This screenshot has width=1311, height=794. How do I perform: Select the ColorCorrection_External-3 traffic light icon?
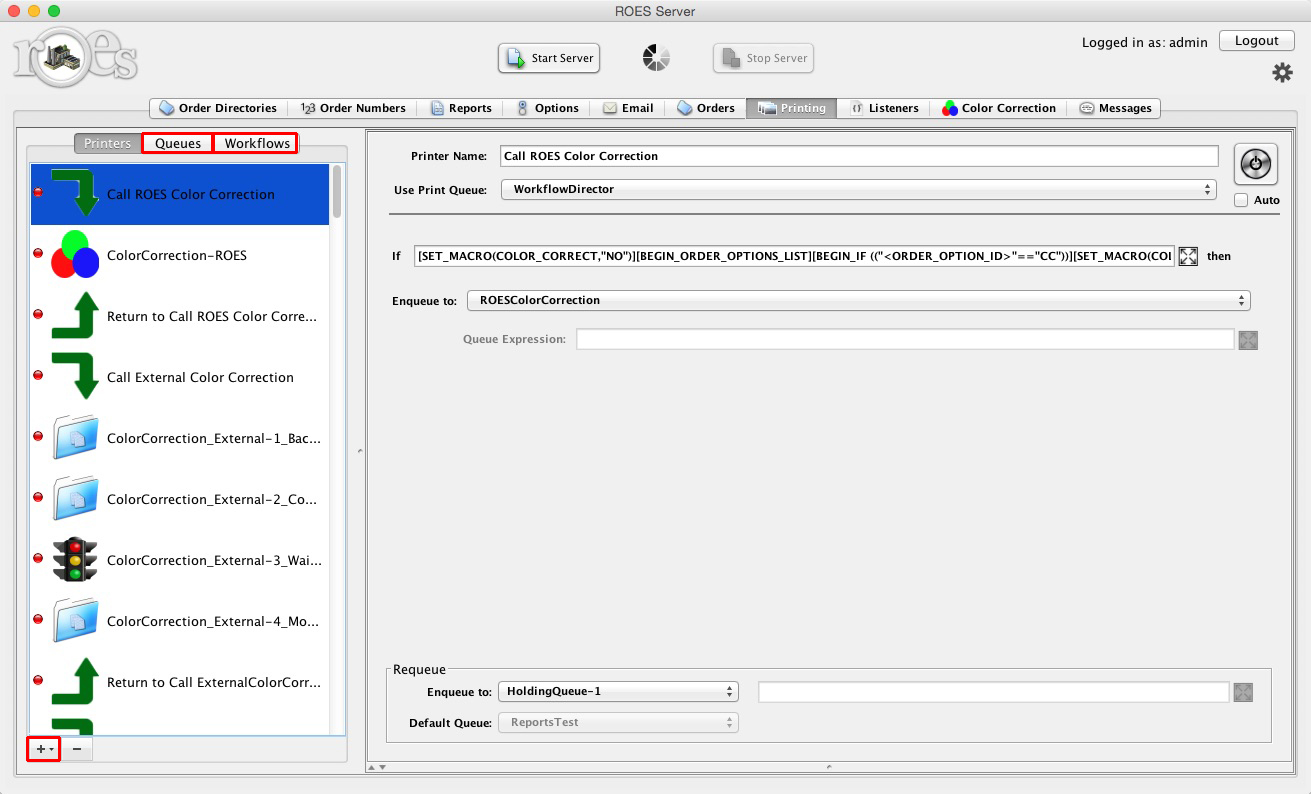pyautogui.click(x=75, y=560)
